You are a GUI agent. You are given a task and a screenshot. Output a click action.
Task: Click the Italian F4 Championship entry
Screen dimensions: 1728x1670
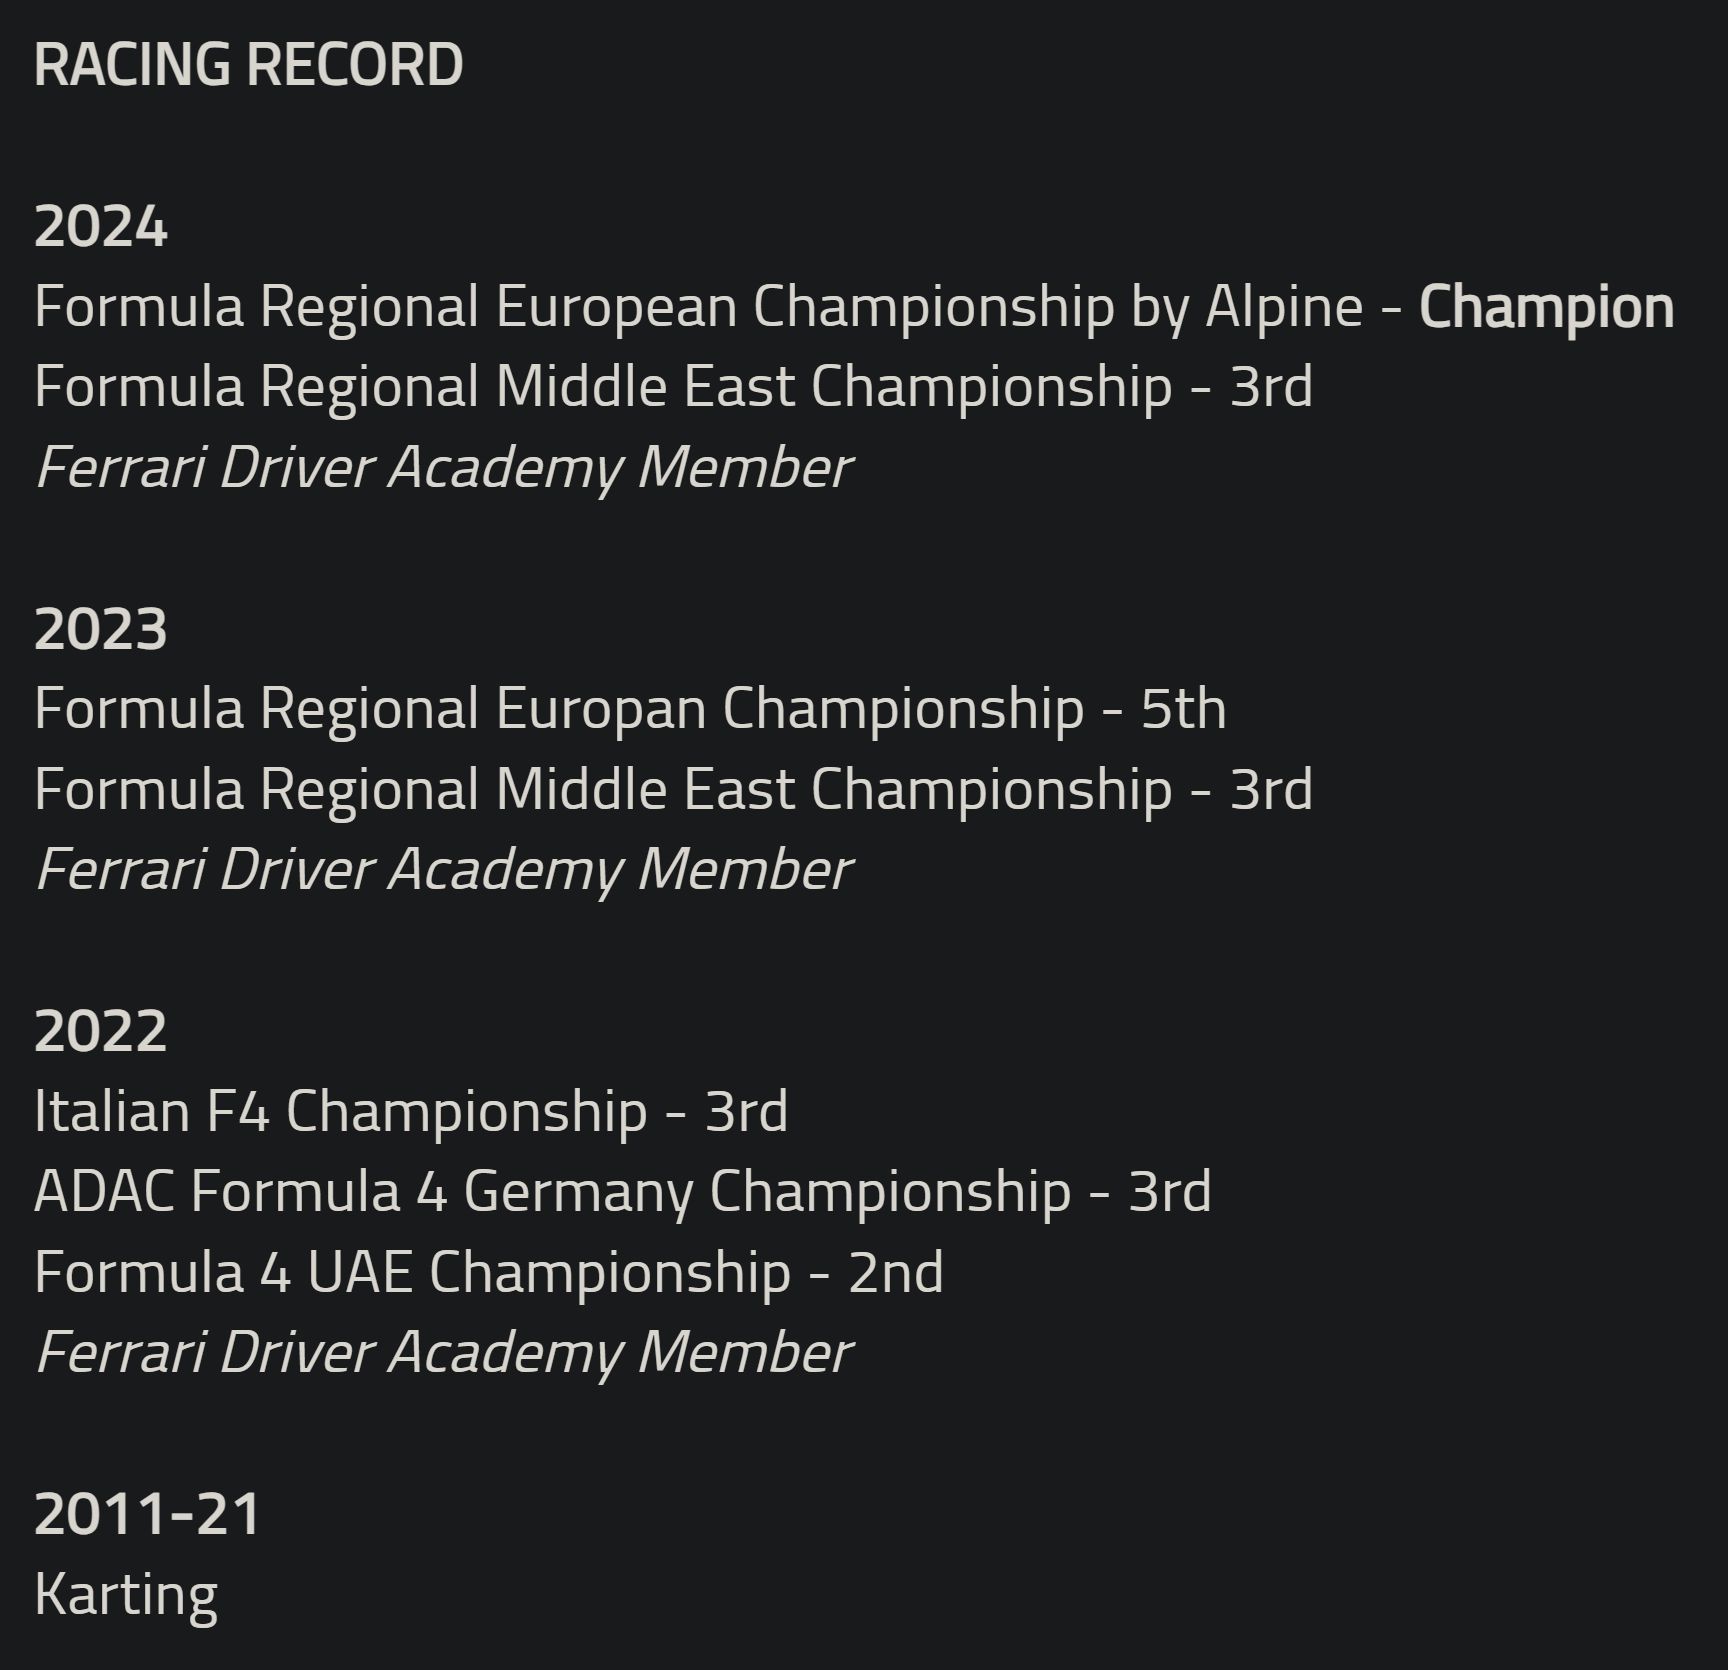[410, 1111]
